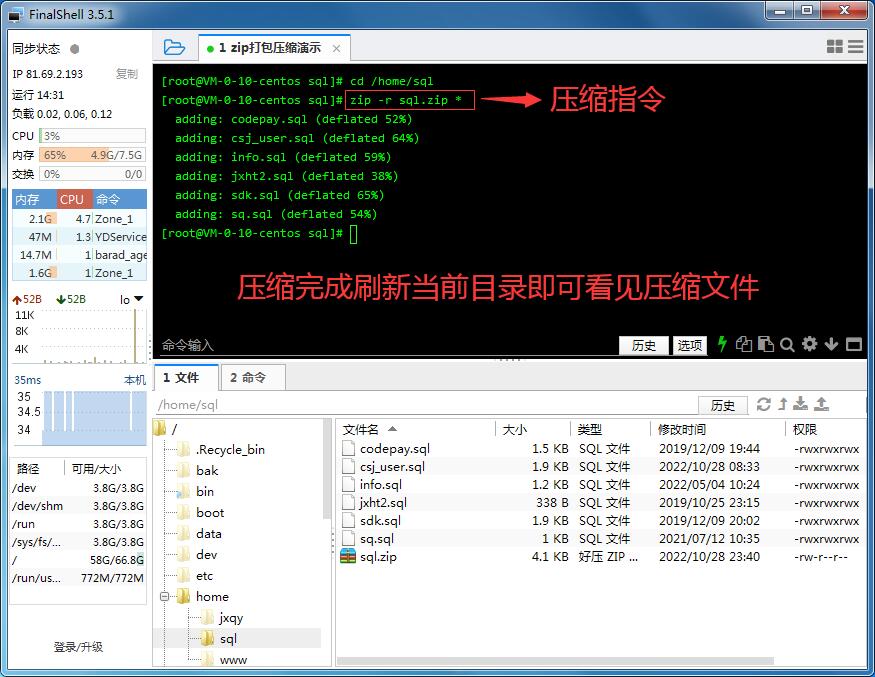Click the 选项 button in terminal bar
Viewport: 875px width, 677px height.
[690, 345]
